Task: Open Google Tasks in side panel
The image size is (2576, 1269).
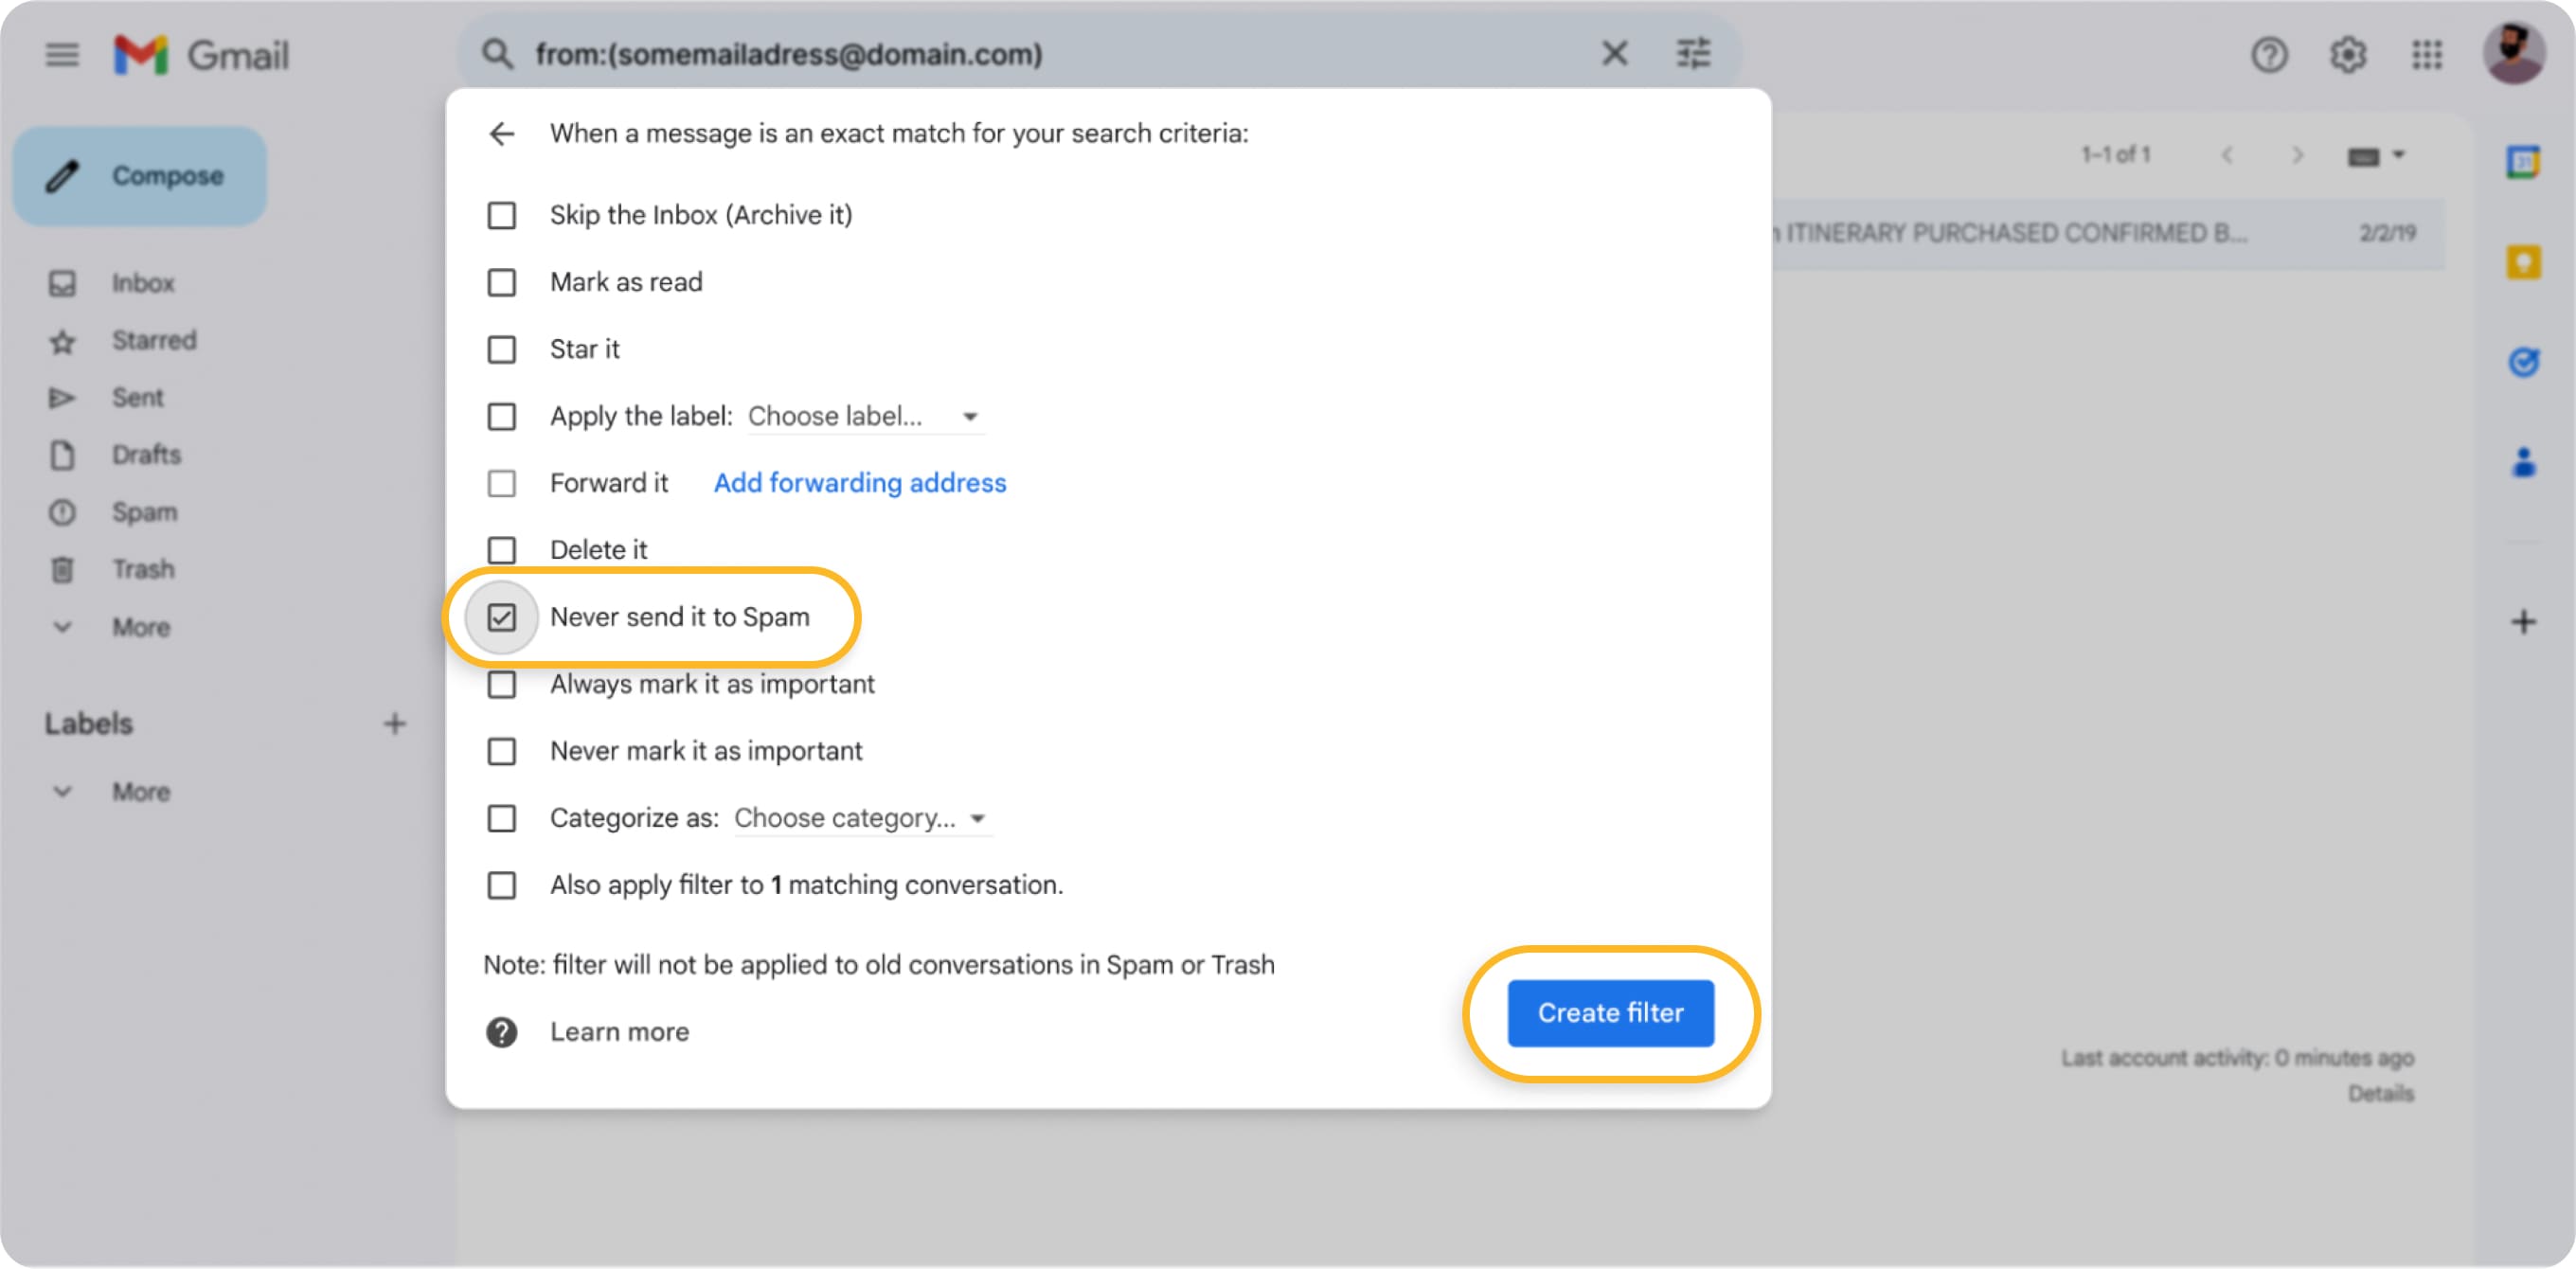Action: (2524, 363)
